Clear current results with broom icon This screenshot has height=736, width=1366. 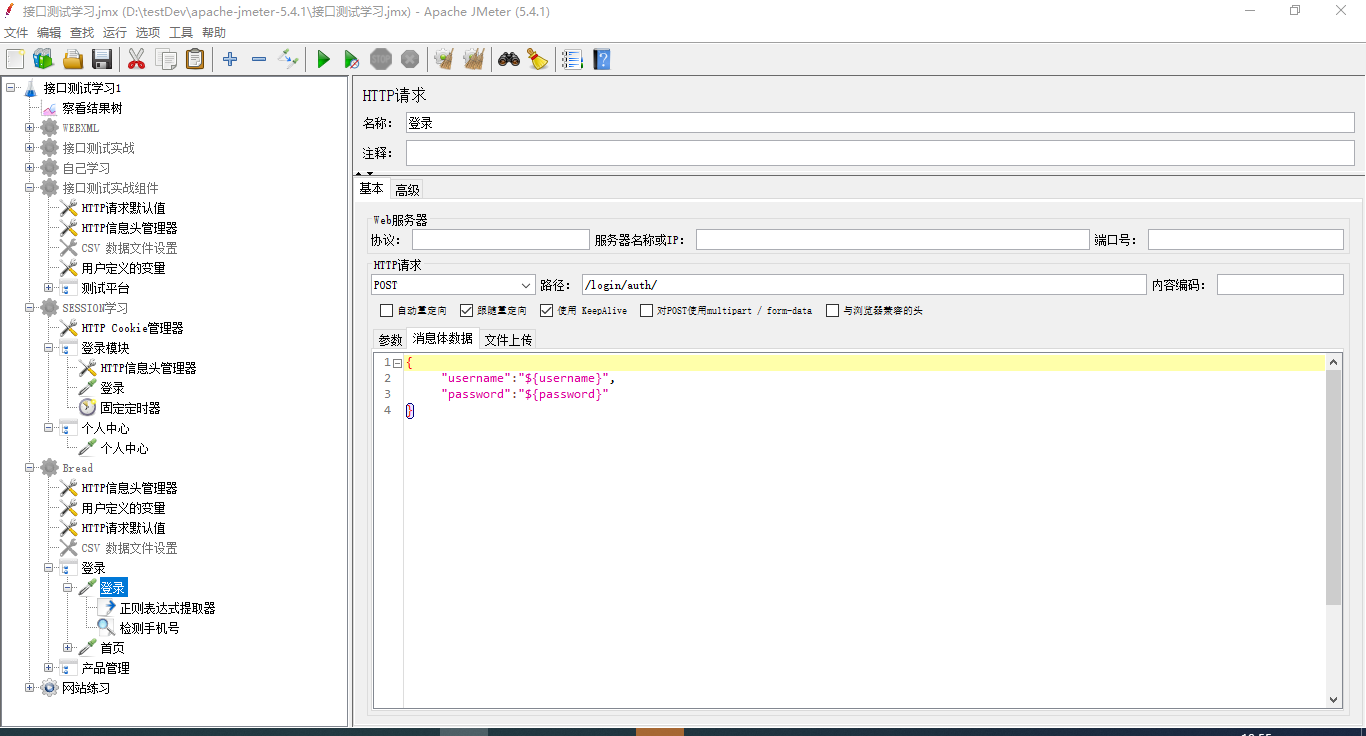[444, 60]
